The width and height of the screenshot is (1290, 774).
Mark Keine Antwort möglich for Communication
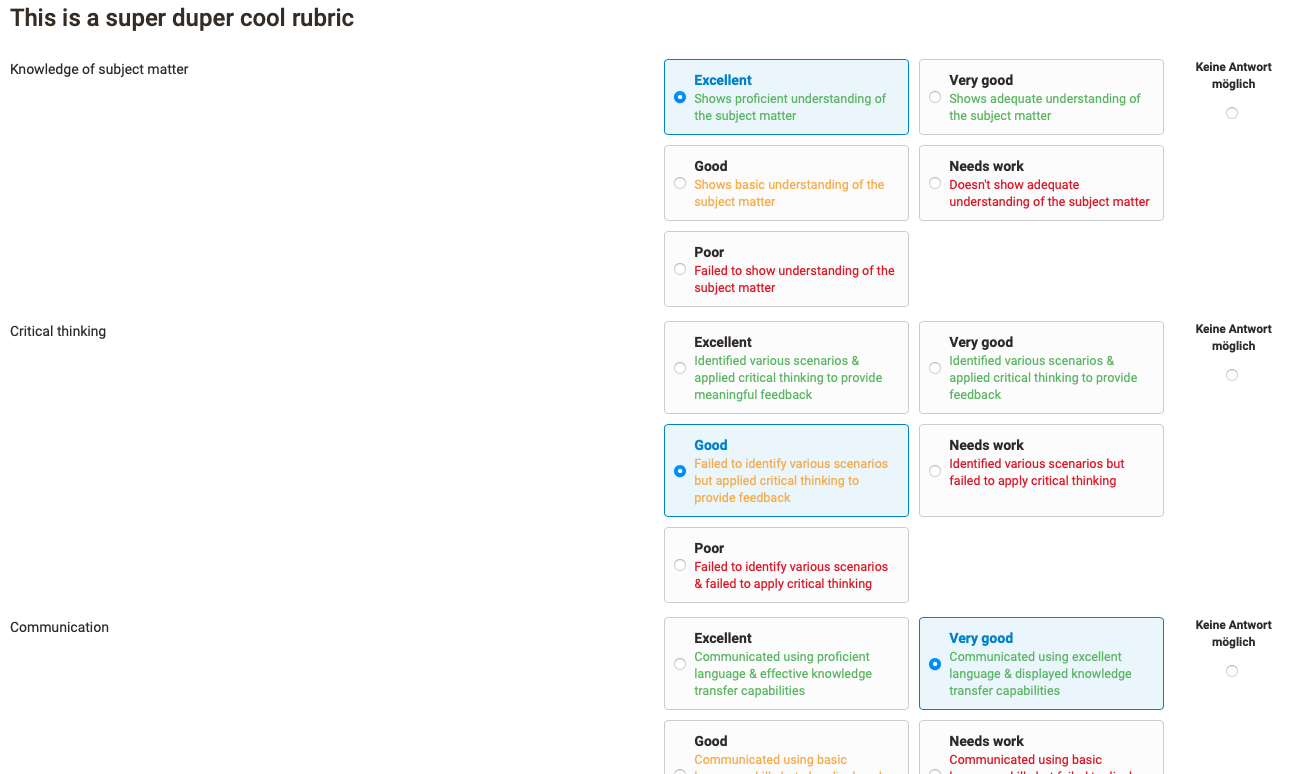(x=1232, y=671)
